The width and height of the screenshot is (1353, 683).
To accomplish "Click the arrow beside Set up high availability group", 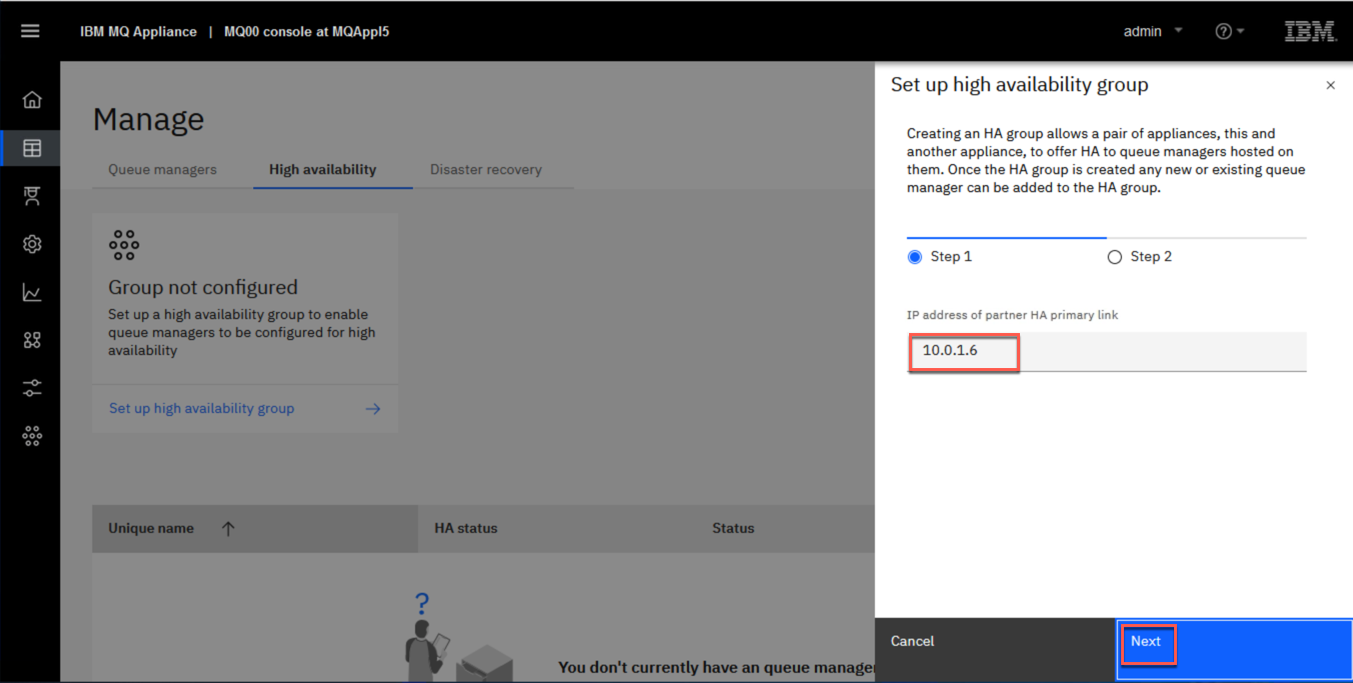I will (x=373, y=409).
